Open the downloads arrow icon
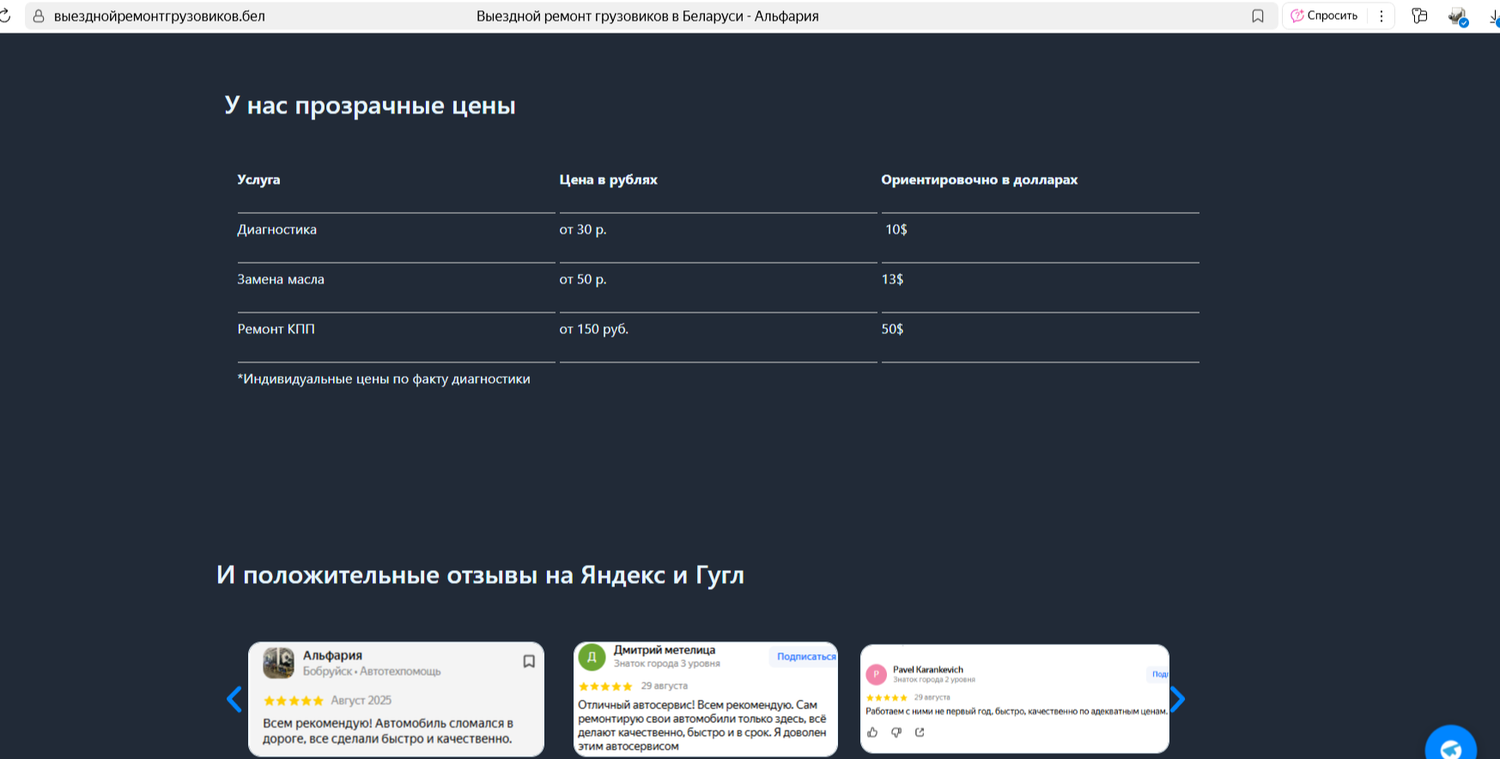 [x=1494, y=16]
